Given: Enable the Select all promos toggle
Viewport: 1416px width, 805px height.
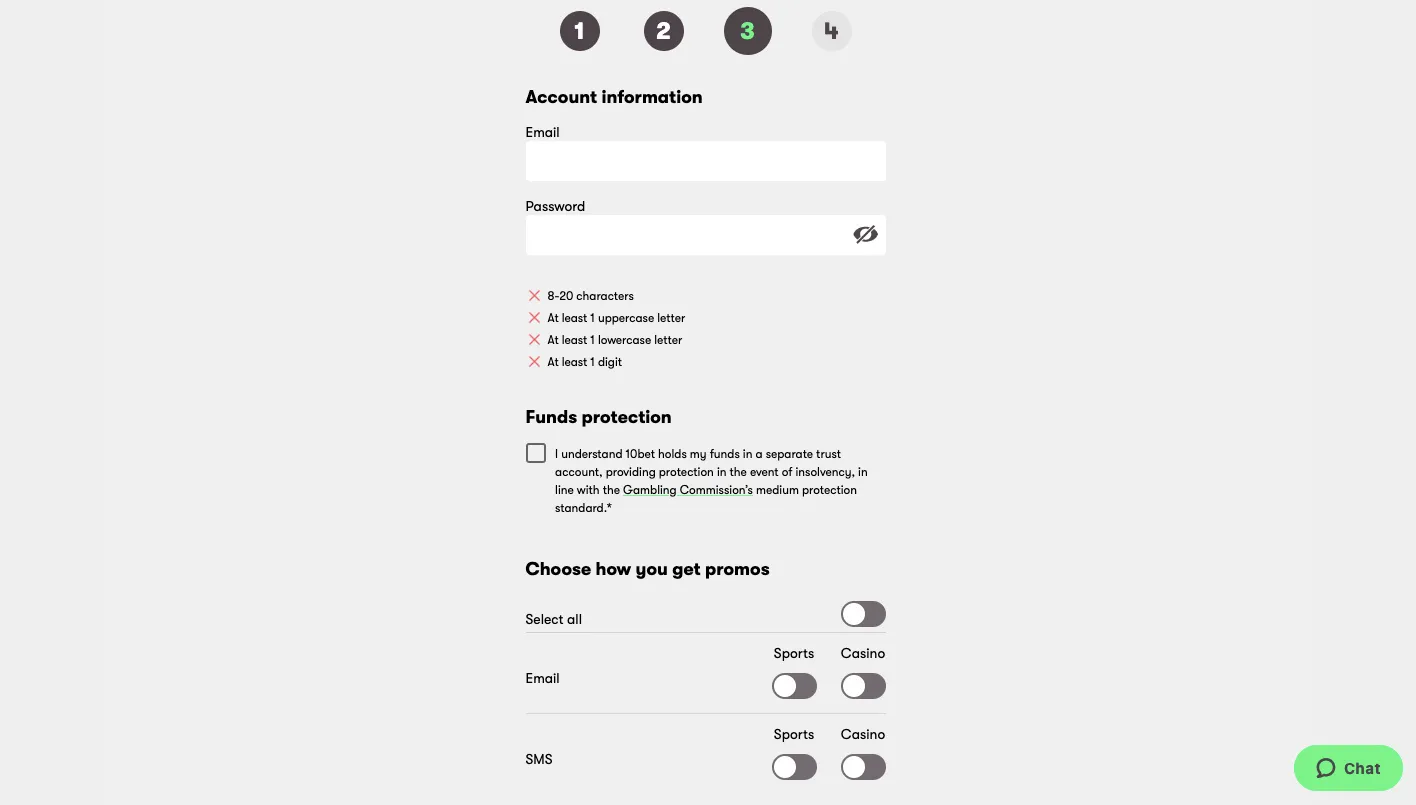Looking at the screenshot, I should 863,614.
